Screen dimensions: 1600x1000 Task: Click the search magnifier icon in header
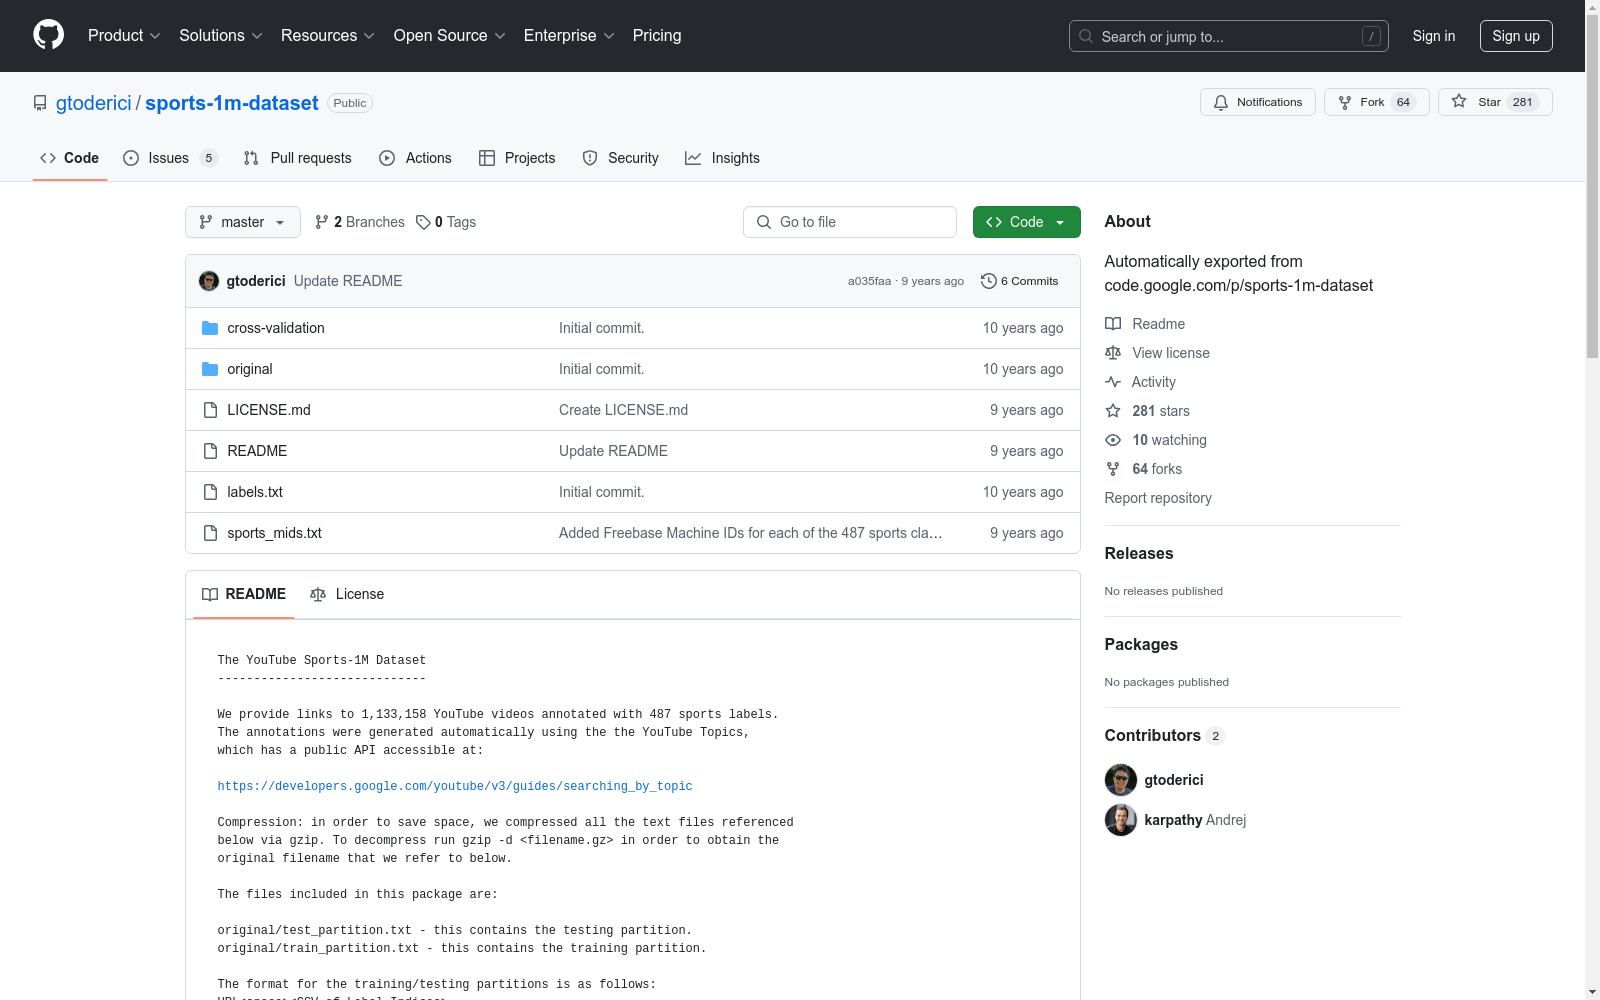[1086, 36]
